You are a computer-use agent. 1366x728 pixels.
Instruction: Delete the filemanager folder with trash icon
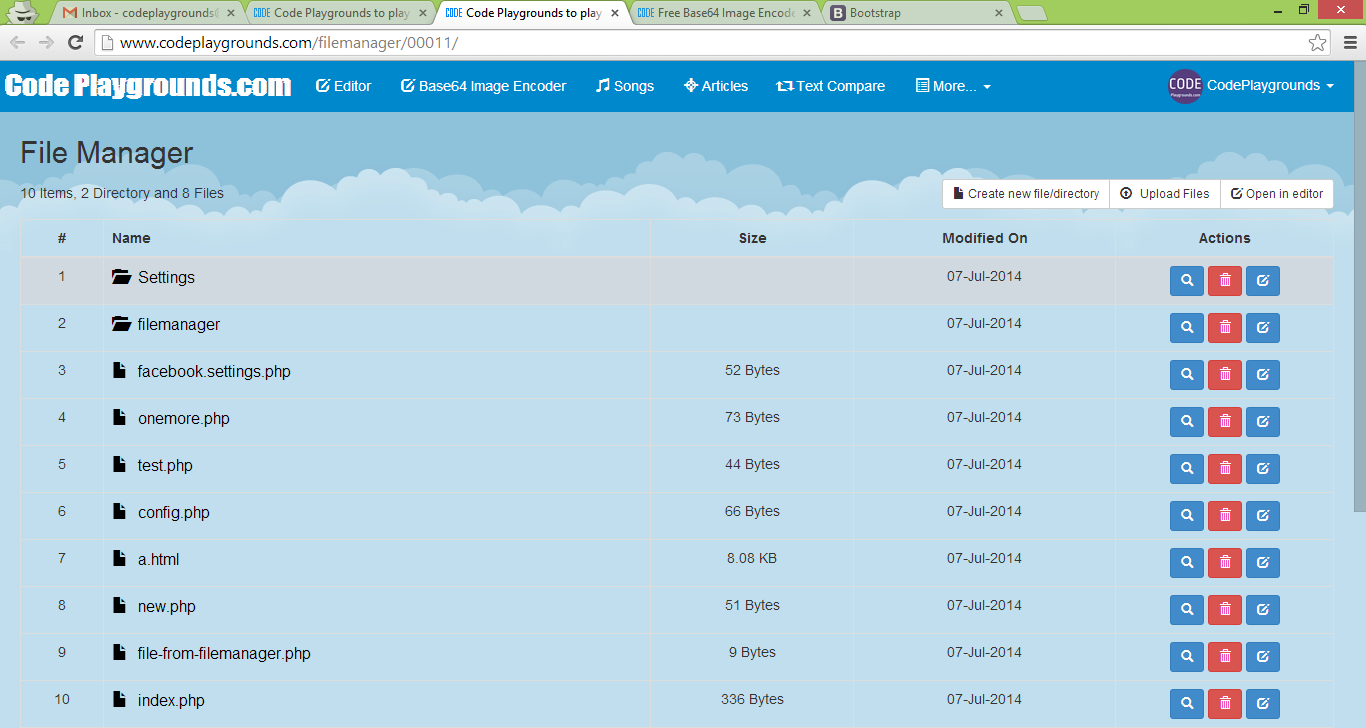click(1224, 328)
